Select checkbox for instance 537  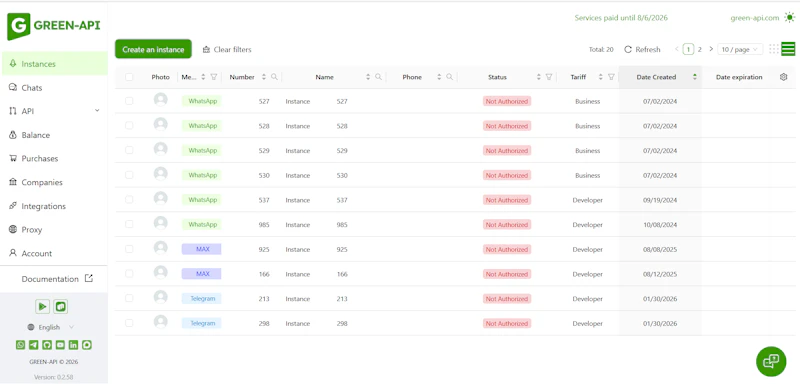129,199
